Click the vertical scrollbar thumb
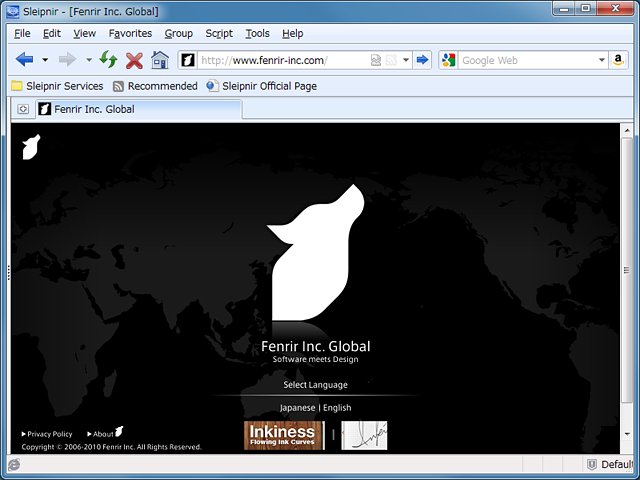Screen dimensions: 640x480 coord(627,270)
